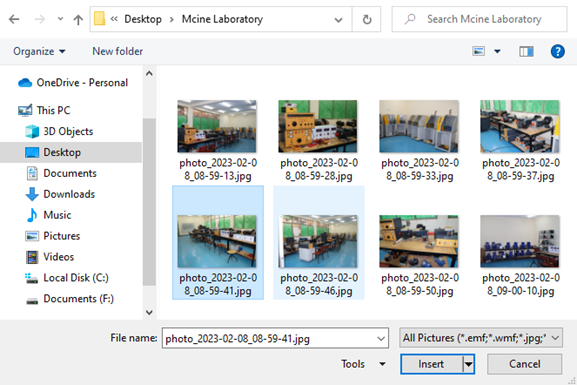Select thumbnail photo_2023-02-08_08-59-46.jpg

(318, 243)
